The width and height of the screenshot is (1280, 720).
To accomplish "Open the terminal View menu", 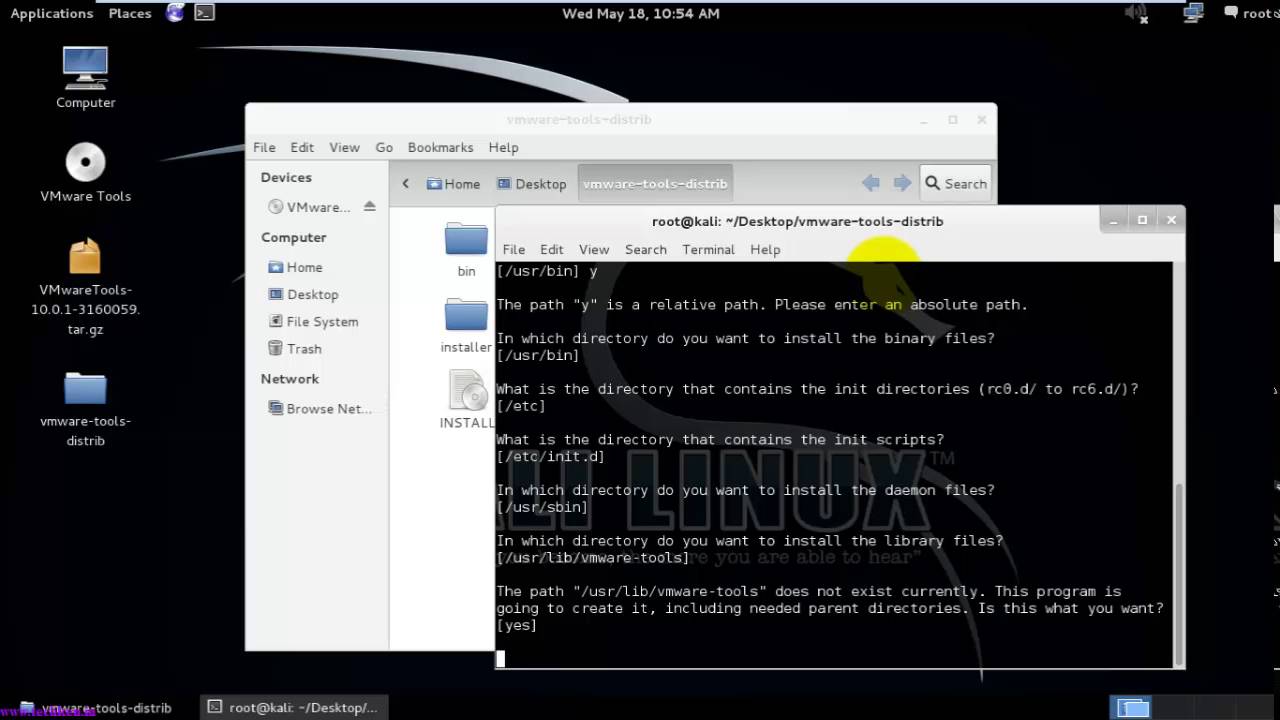I will click(x=594, y=249).
